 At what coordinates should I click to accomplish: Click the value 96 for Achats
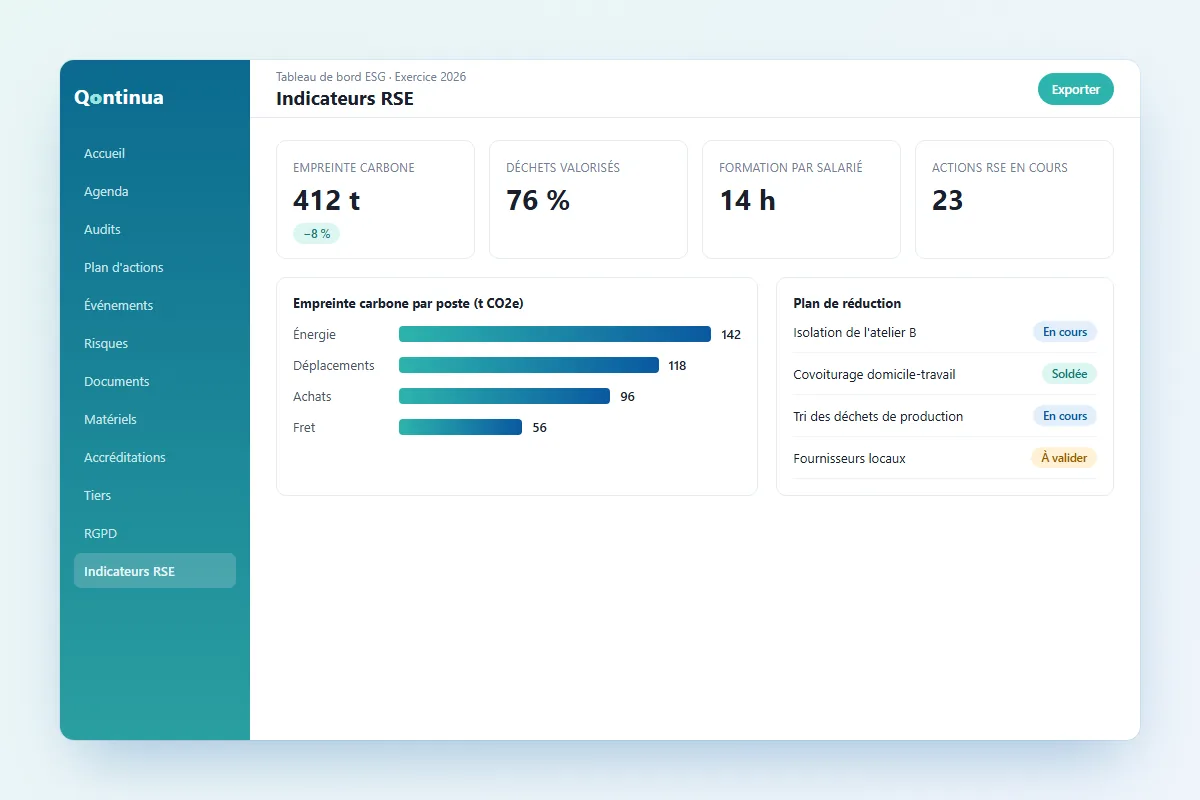[628, 397]
